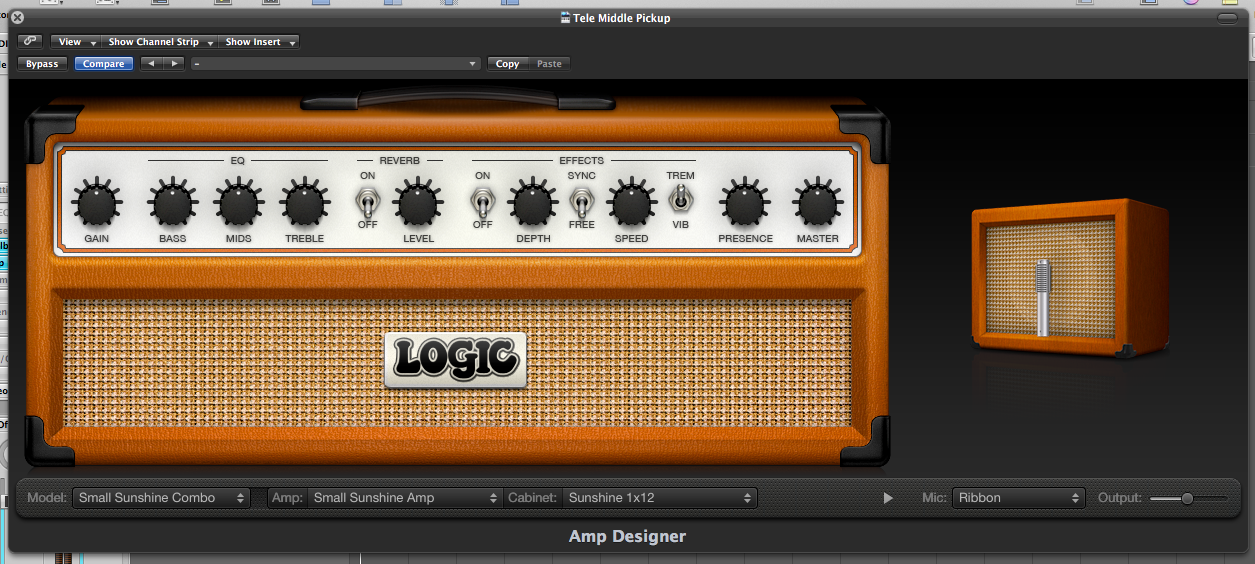Toggle the TREM/VIB switch

(680, 199)
